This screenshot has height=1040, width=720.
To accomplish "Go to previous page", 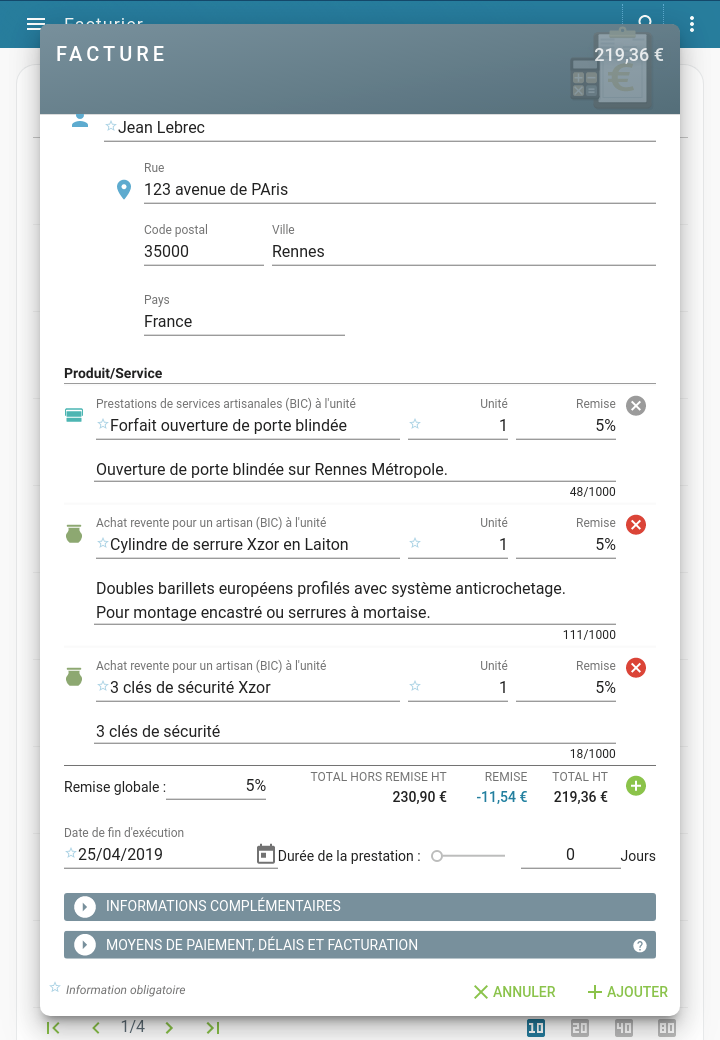I will click(x=96, y=1027).
